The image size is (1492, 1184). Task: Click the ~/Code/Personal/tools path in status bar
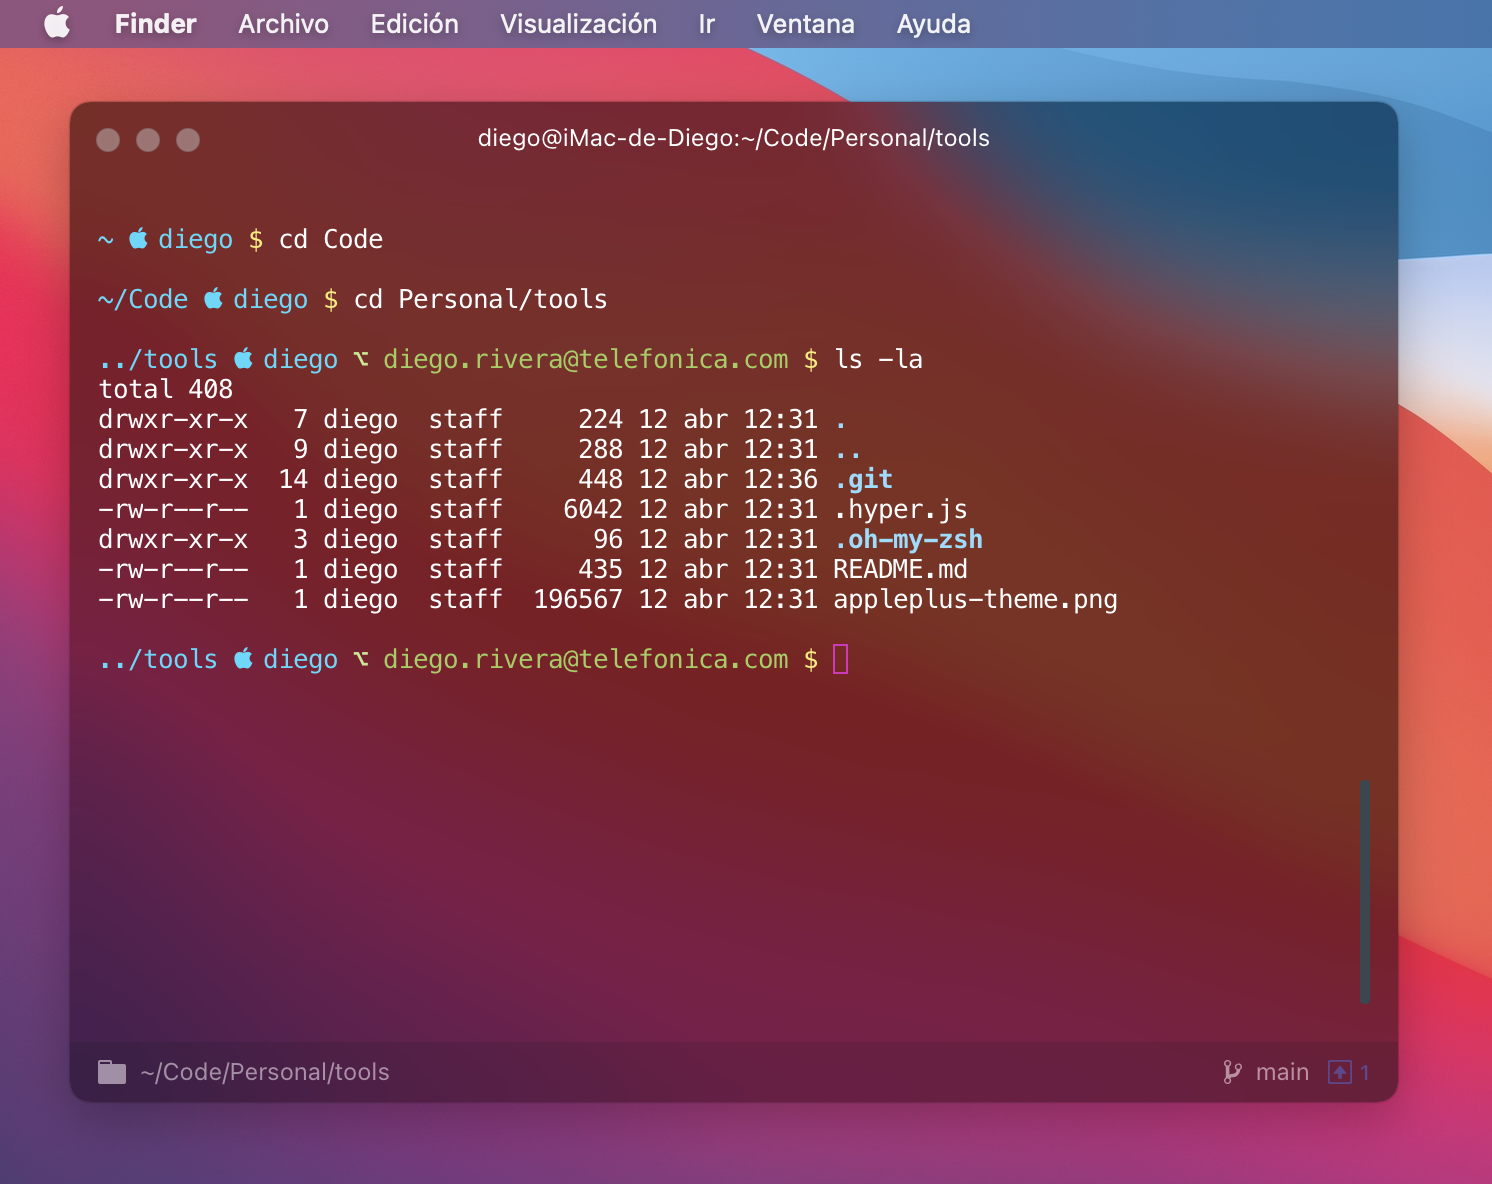click(265, 1072)
